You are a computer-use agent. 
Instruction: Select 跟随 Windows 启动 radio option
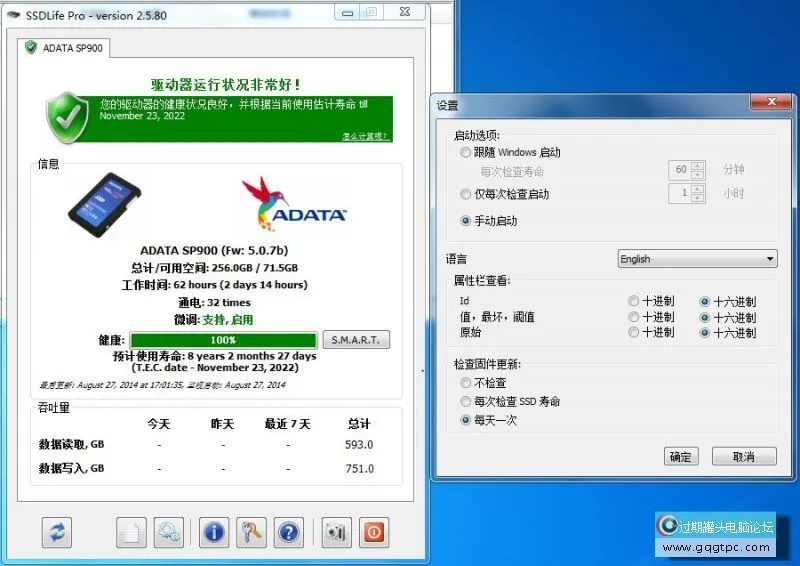(x=466, y=153)
